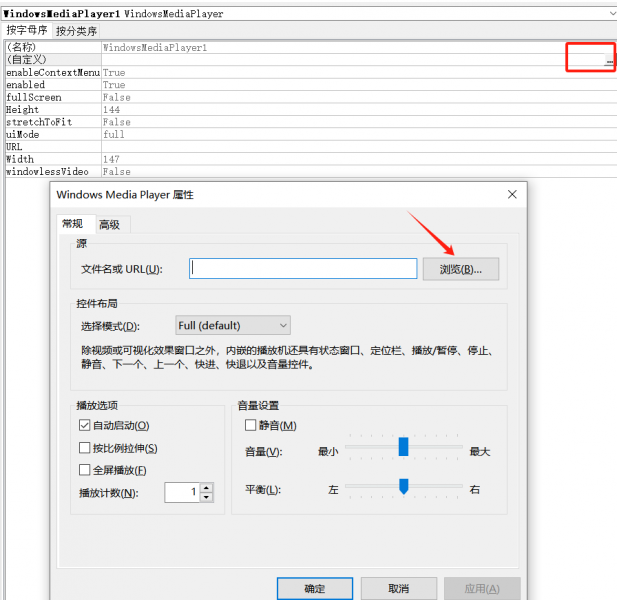Close the Windows Media Player 属性 dialog
Image resolution: width=617 pixels, height=600 pixels.
point(512,194)
